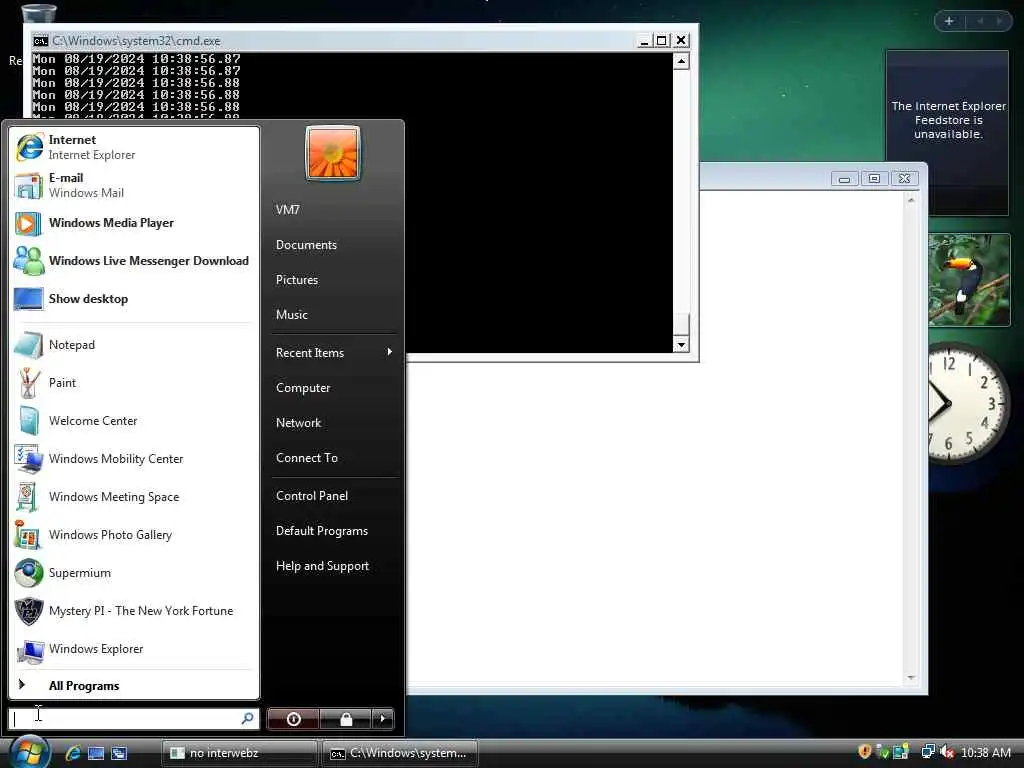Click cmd window scroll down arrow

pyautogui.click(x=680, y=344)
